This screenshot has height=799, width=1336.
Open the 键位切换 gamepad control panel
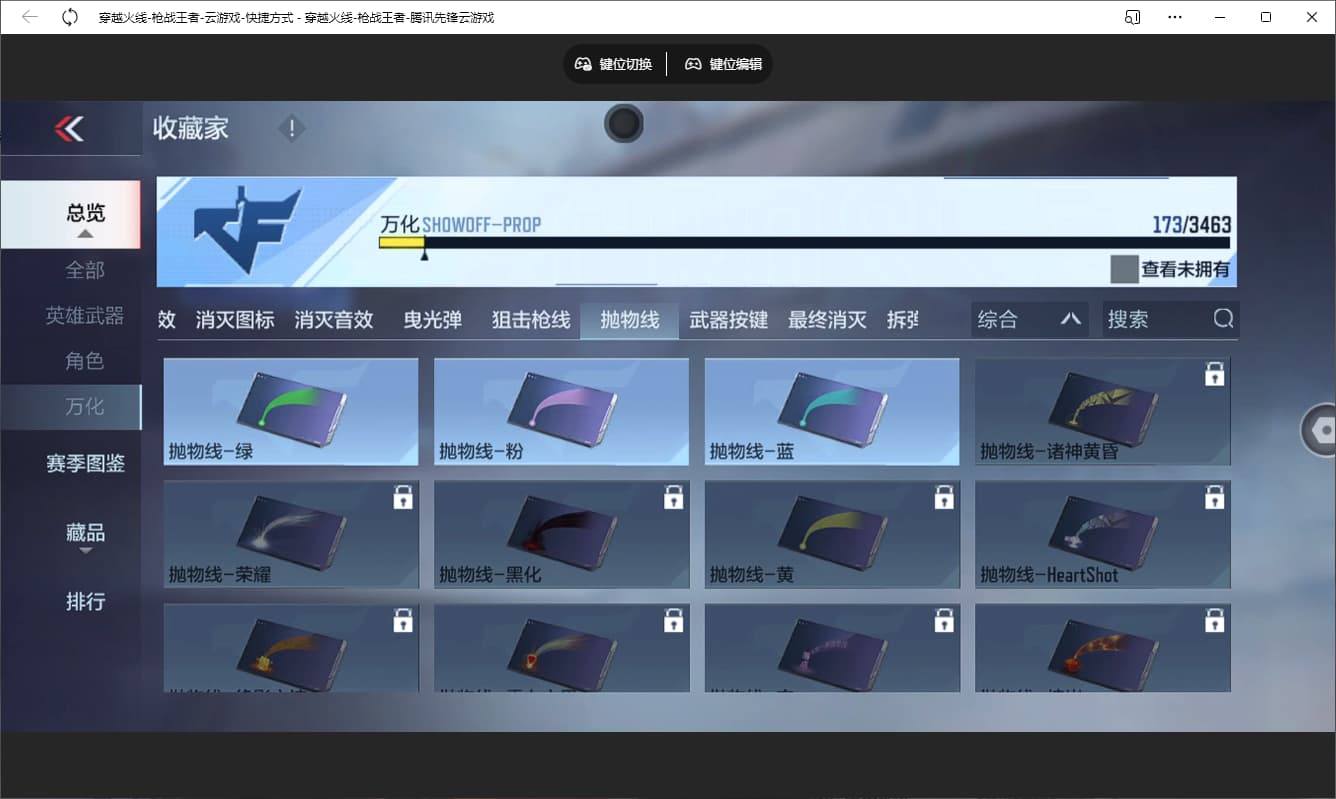613,63
